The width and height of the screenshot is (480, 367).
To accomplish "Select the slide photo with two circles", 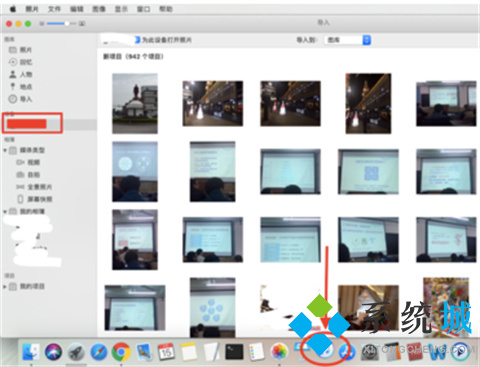I will (x=135, y=172).
